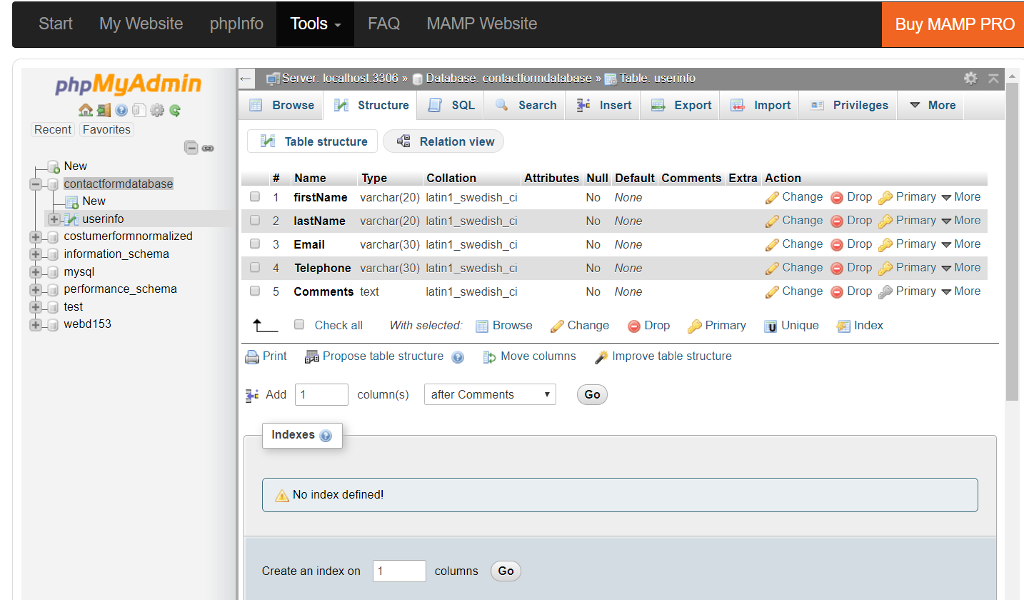Click Change pencil for firstName row
1024x600 pixels.
point(772,198)
